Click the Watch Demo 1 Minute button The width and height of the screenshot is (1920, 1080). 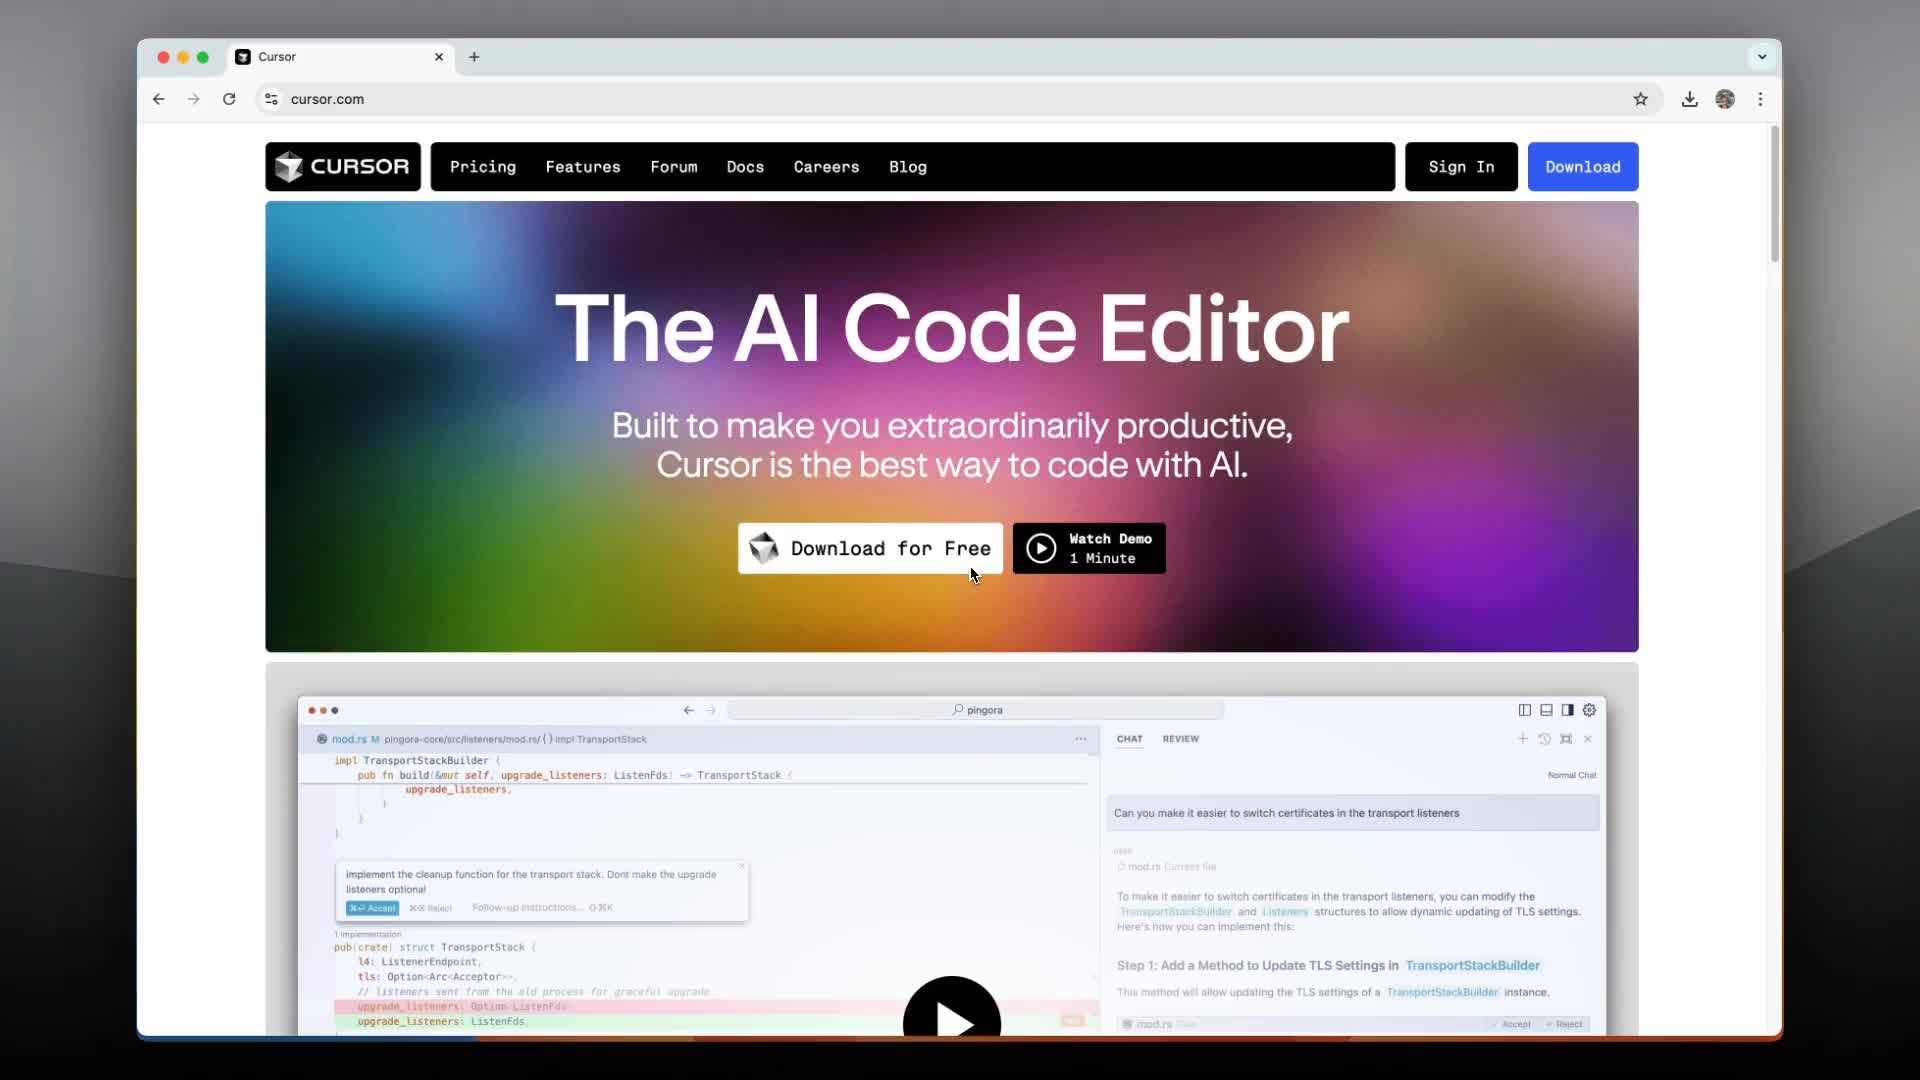pyautogui.click(x=1089, y=549)
